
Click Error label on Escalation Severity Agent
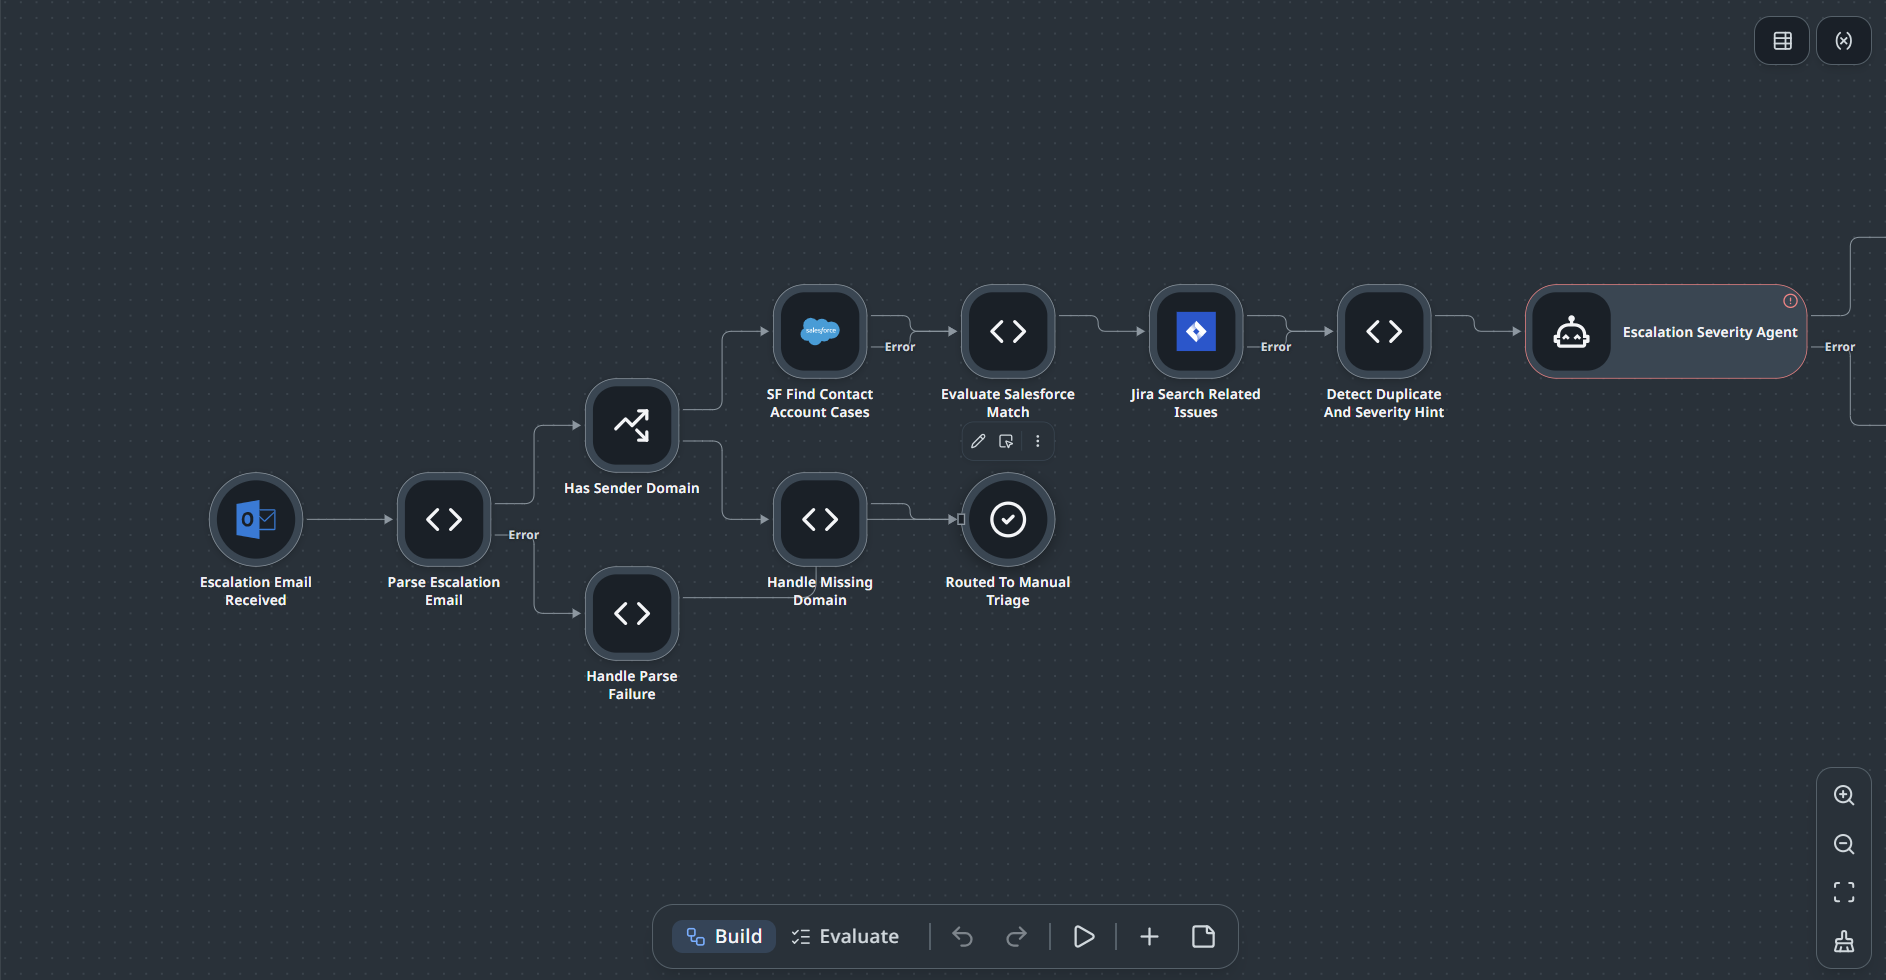coord(1839,347)
